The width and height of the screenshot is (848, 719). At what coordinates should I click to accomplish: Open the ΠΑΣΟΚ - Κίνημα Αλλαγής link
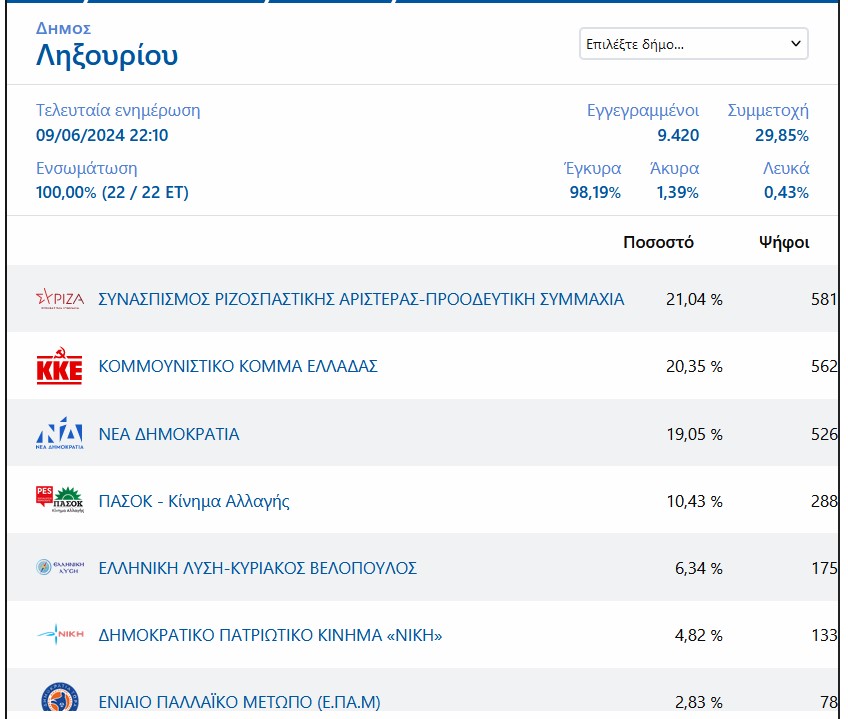(194, 502)
